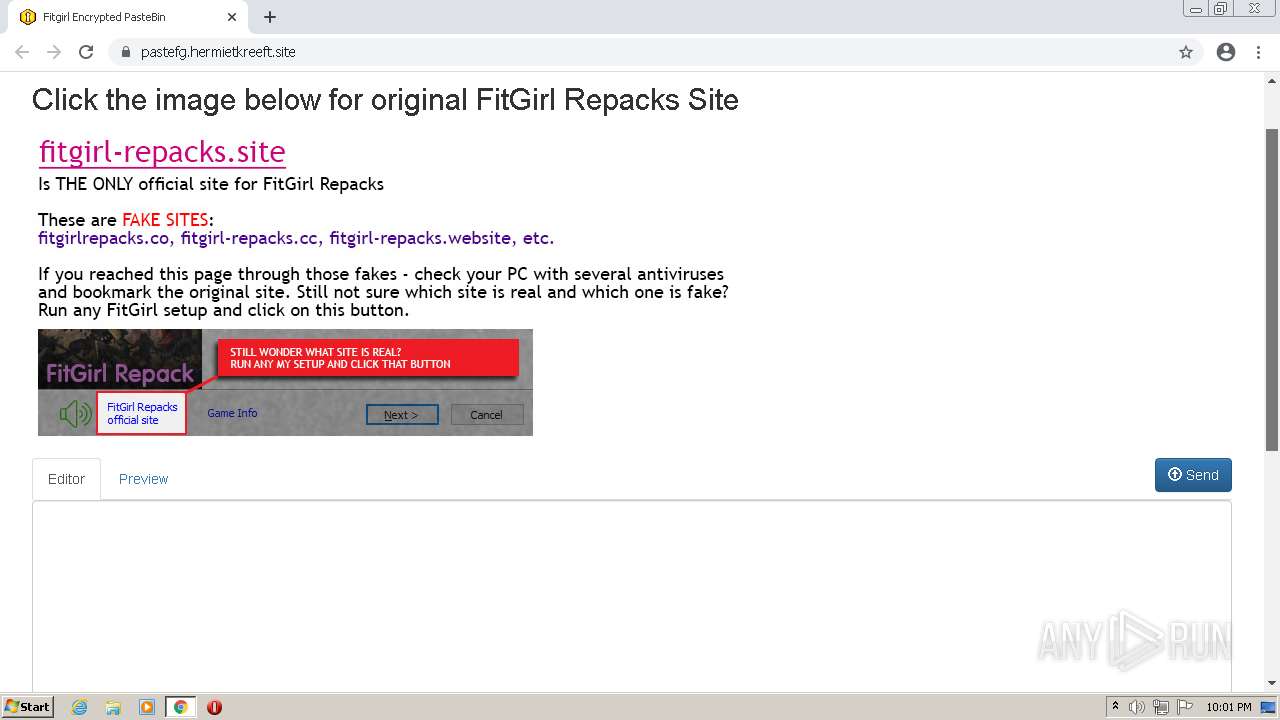Click the address bar URL
Image resolution: width=1280 pixels, height=720 pixels.
point(218,52)
